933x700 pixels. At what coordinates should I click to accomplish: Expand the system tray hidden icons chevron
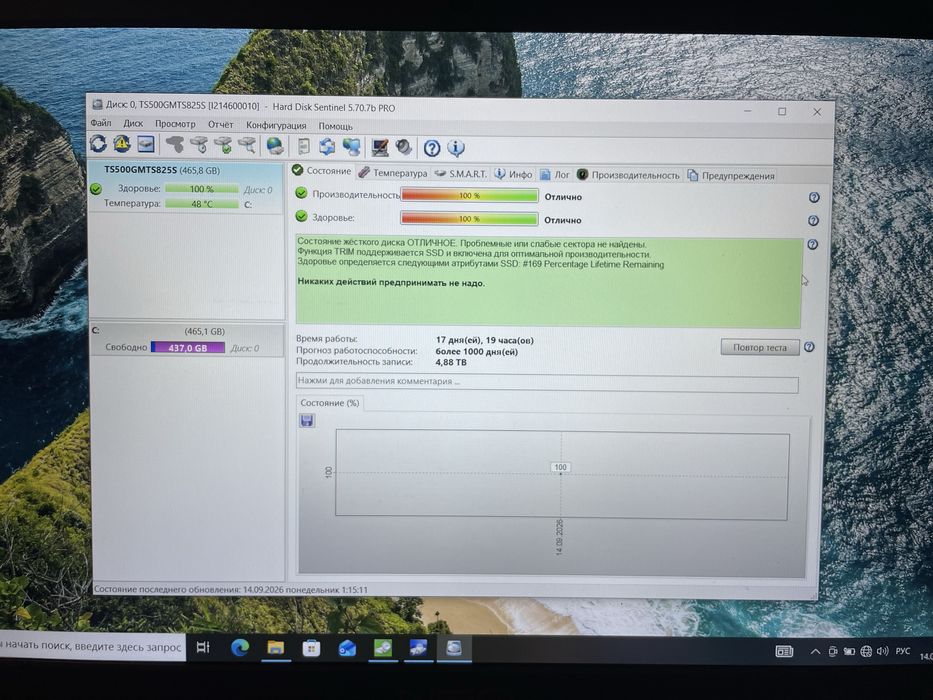(x=815, y=651)
